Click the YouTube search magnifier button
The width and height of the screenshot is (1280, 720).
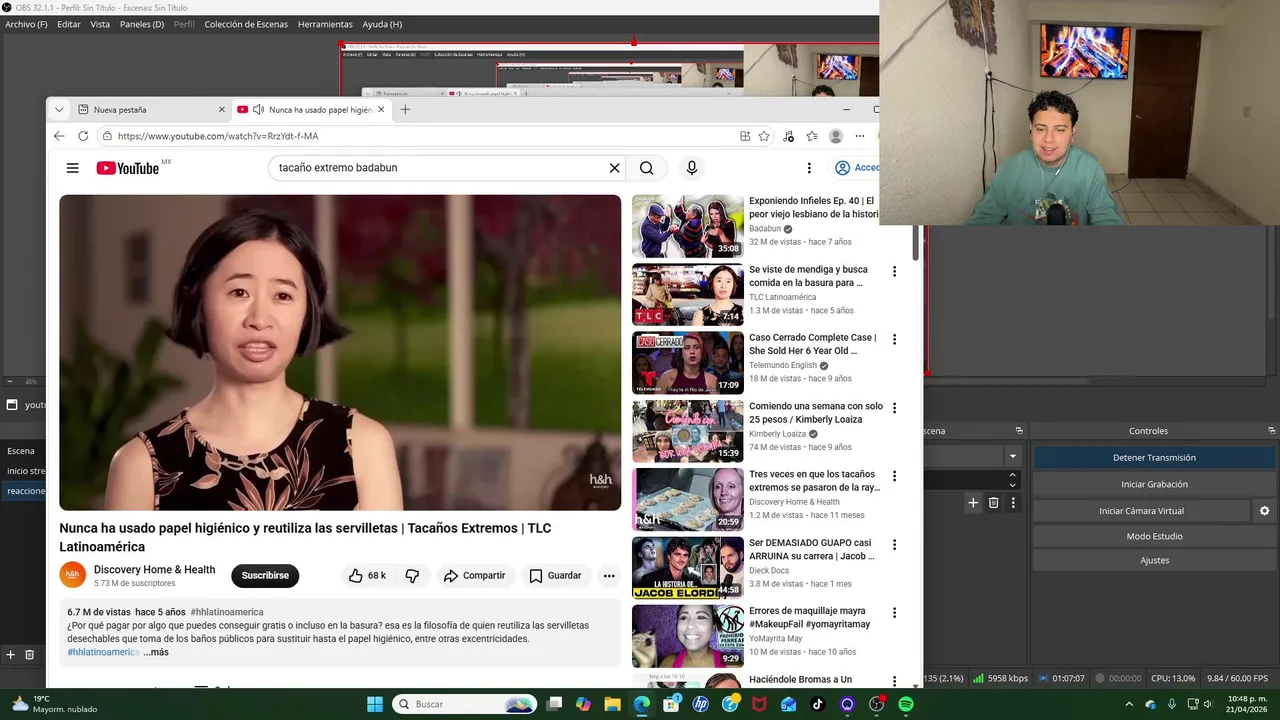click(x=647, y=168)
